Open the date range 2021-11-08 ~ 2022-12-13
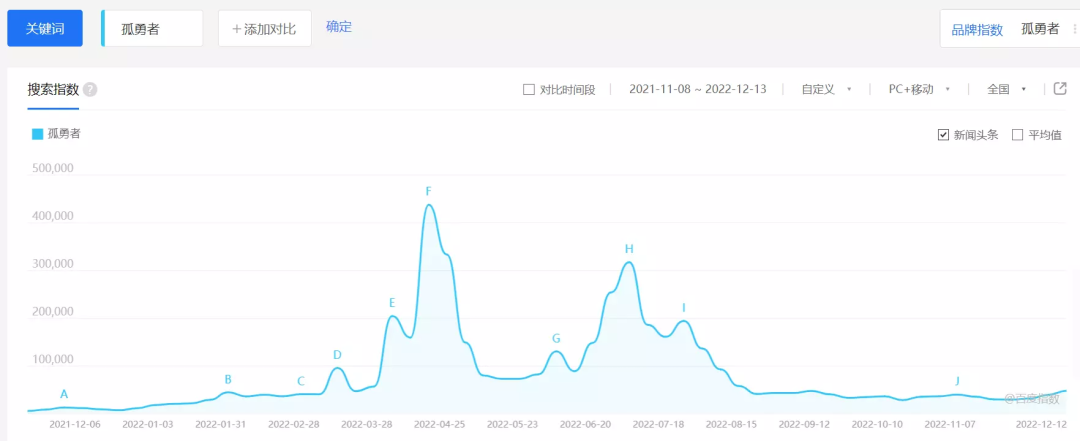Image resolution: width=1080 pixels, height=441 pixels. pyautogui.click(x=697, y=89)
